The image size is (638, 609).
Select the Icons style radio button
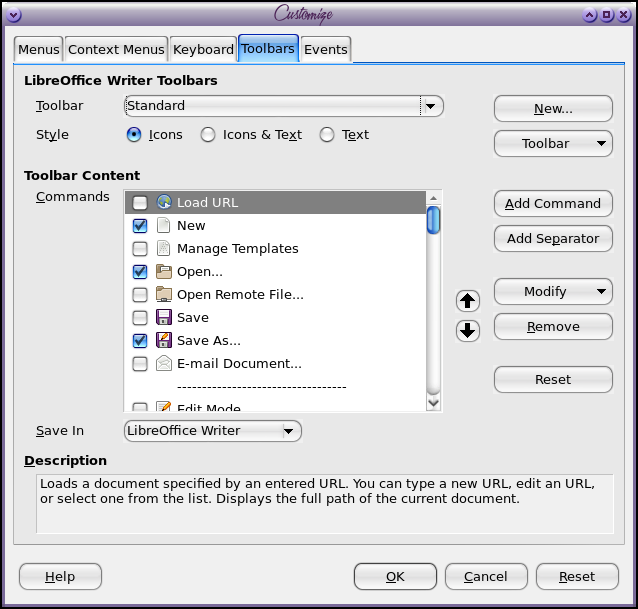(x=134, y=135)
